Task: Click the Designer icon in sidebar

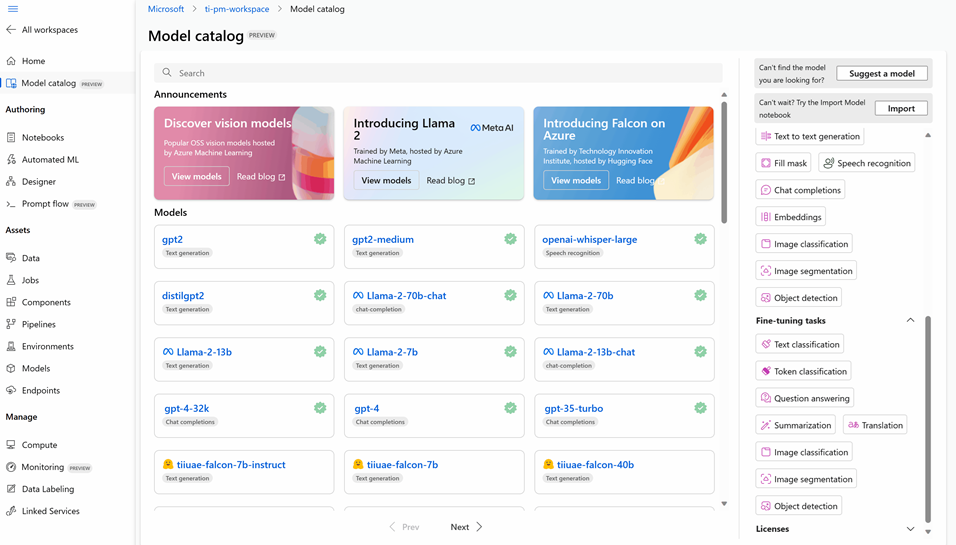Action: point(11,182)
